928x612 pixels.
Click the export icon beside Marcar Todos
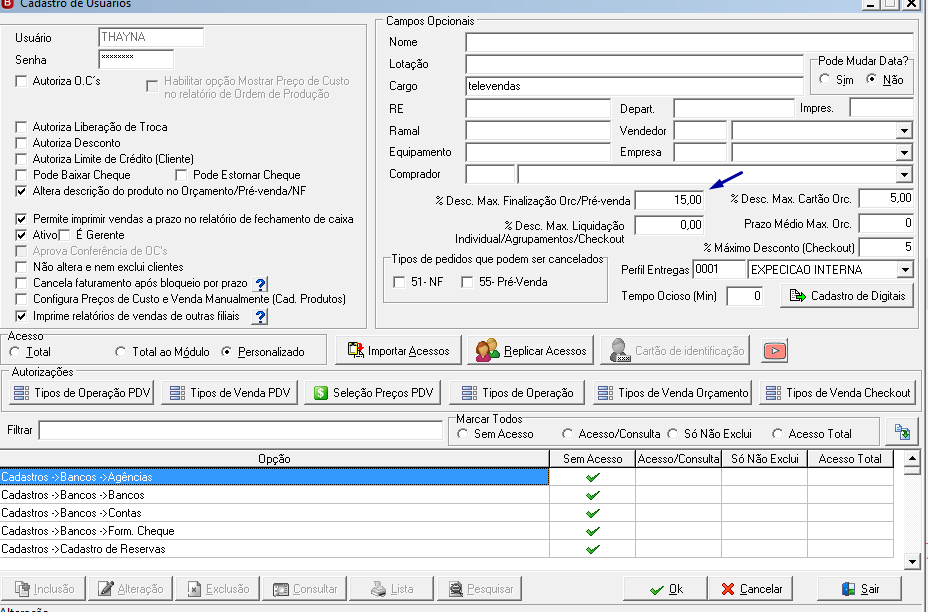click(902, 431)
